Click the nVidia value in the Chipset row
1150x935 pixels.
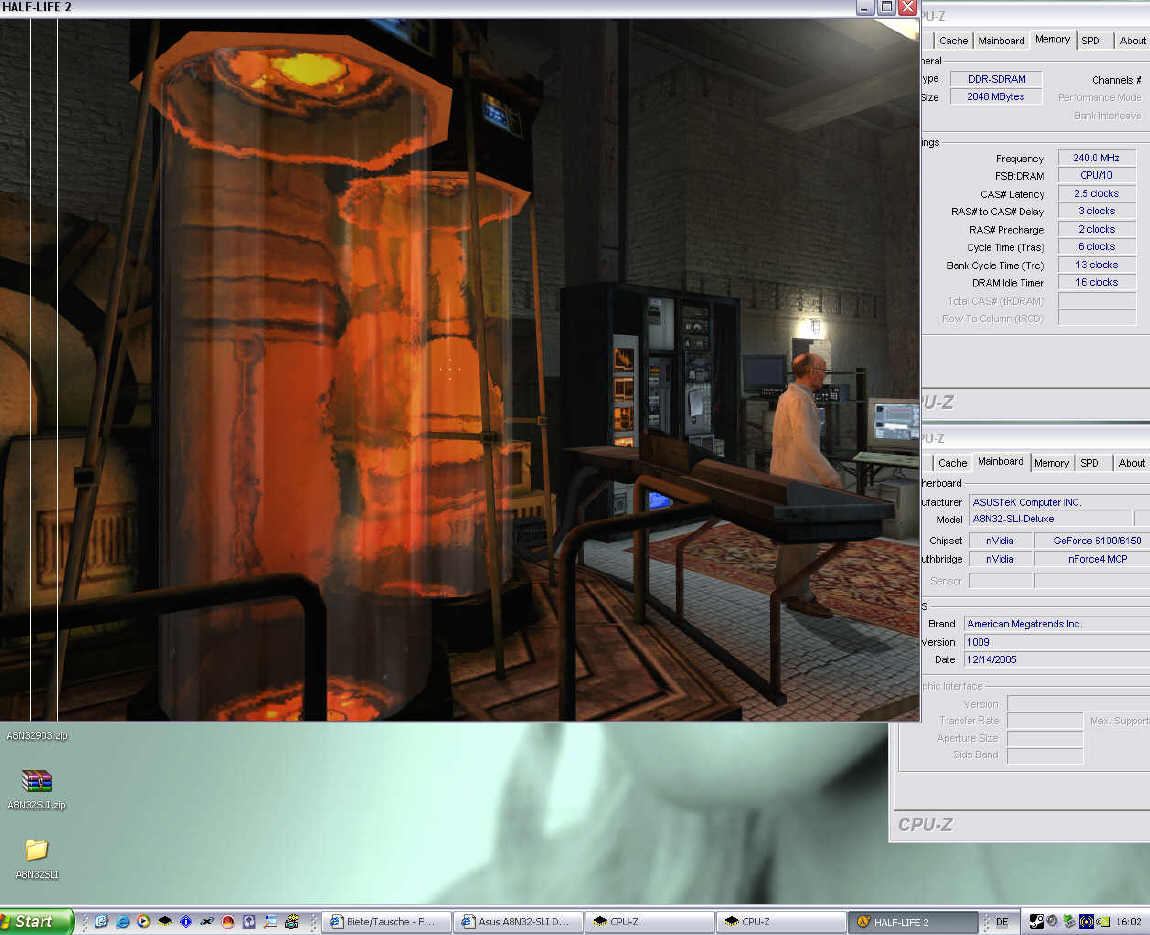1000,540
